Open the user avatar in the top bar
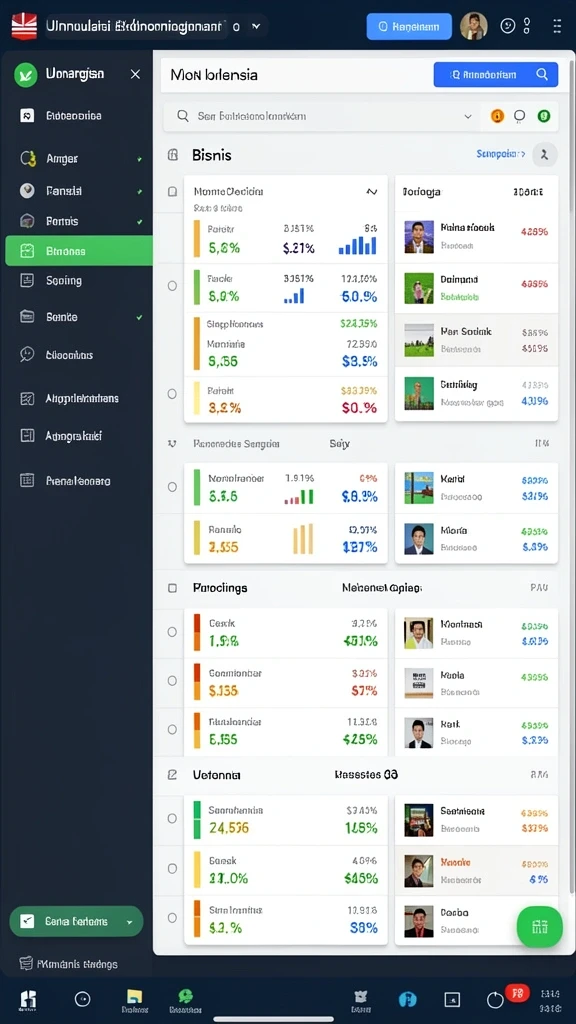 473,26
